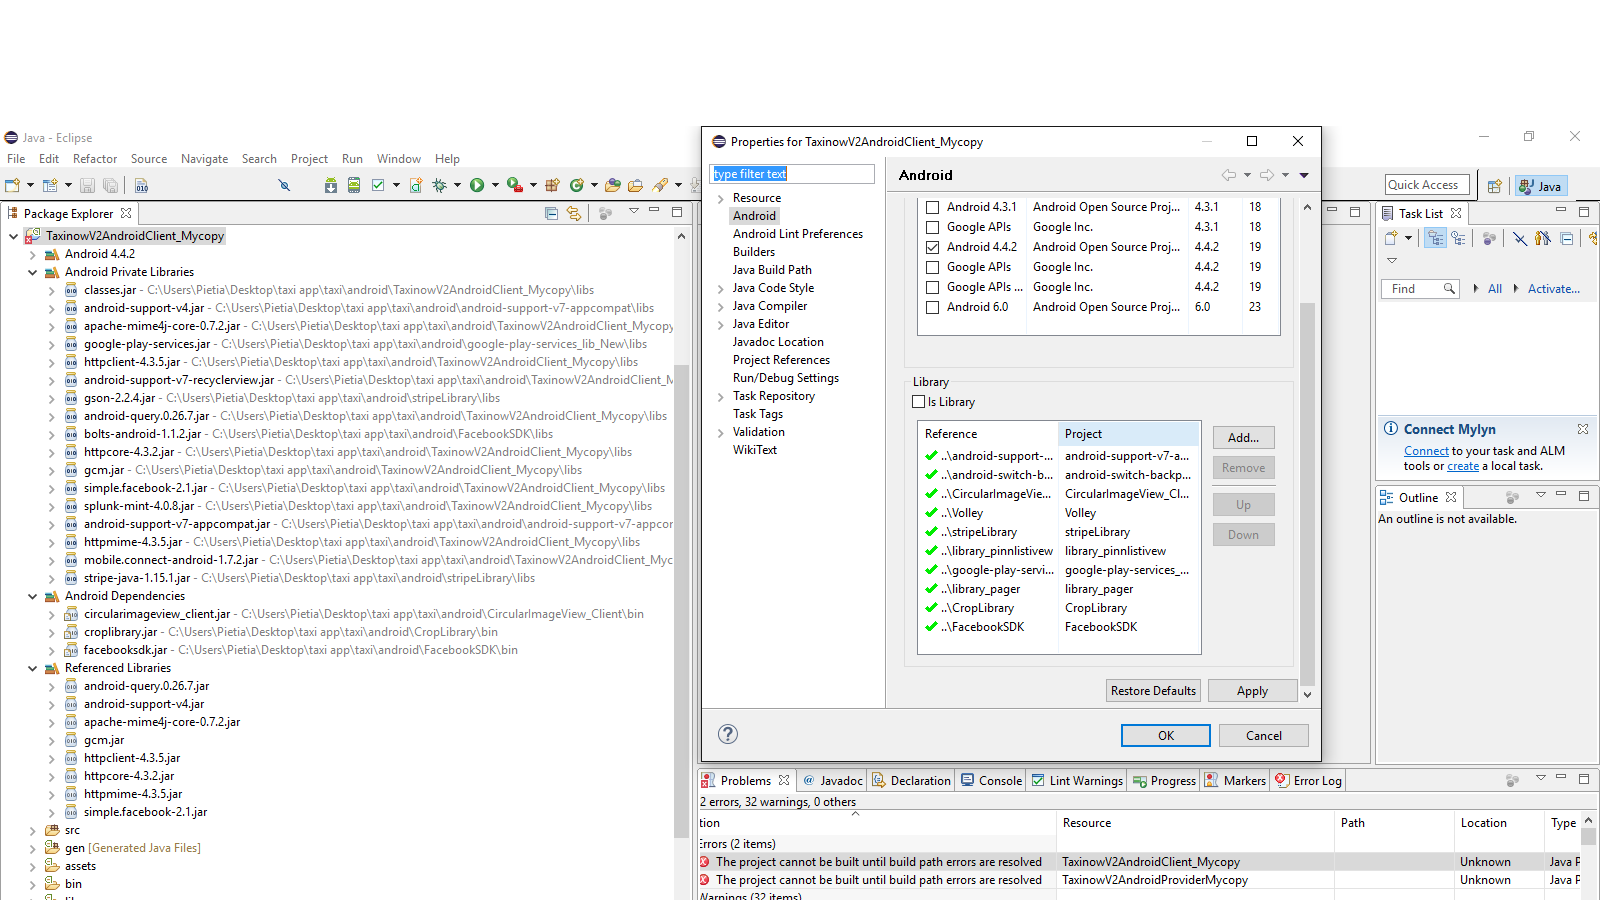The width and height of the screenshot is (1600, 900).
Task: Uncheck the Android 4.4.2 target checkbox
Action: tap(932, 247)
